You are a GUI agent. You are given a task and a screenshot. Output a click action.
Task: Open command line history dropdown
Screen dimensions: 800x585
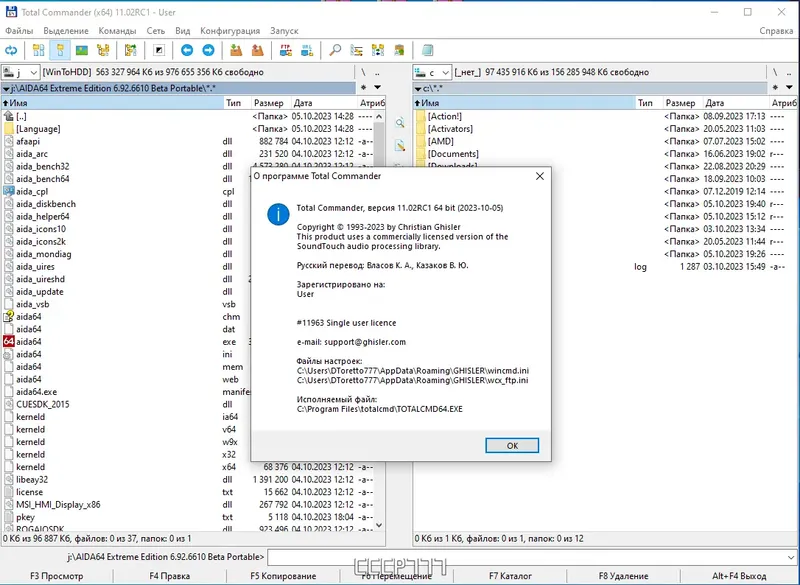[791, 557]
